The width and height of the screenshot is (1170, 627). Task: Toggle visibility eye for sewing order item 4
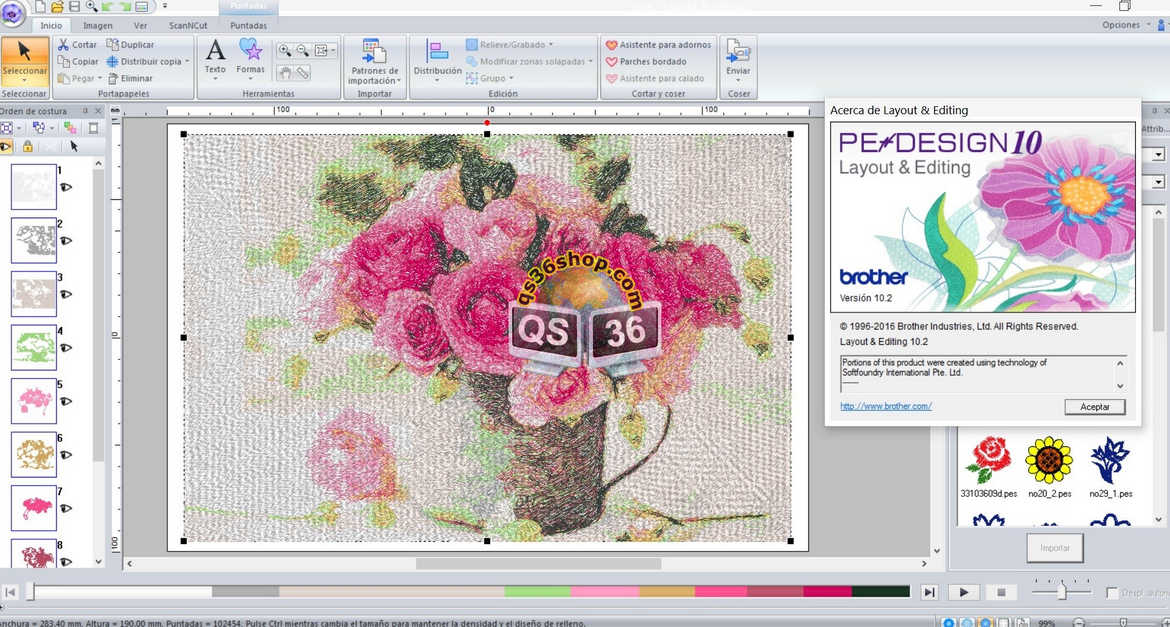click(66, 348)
